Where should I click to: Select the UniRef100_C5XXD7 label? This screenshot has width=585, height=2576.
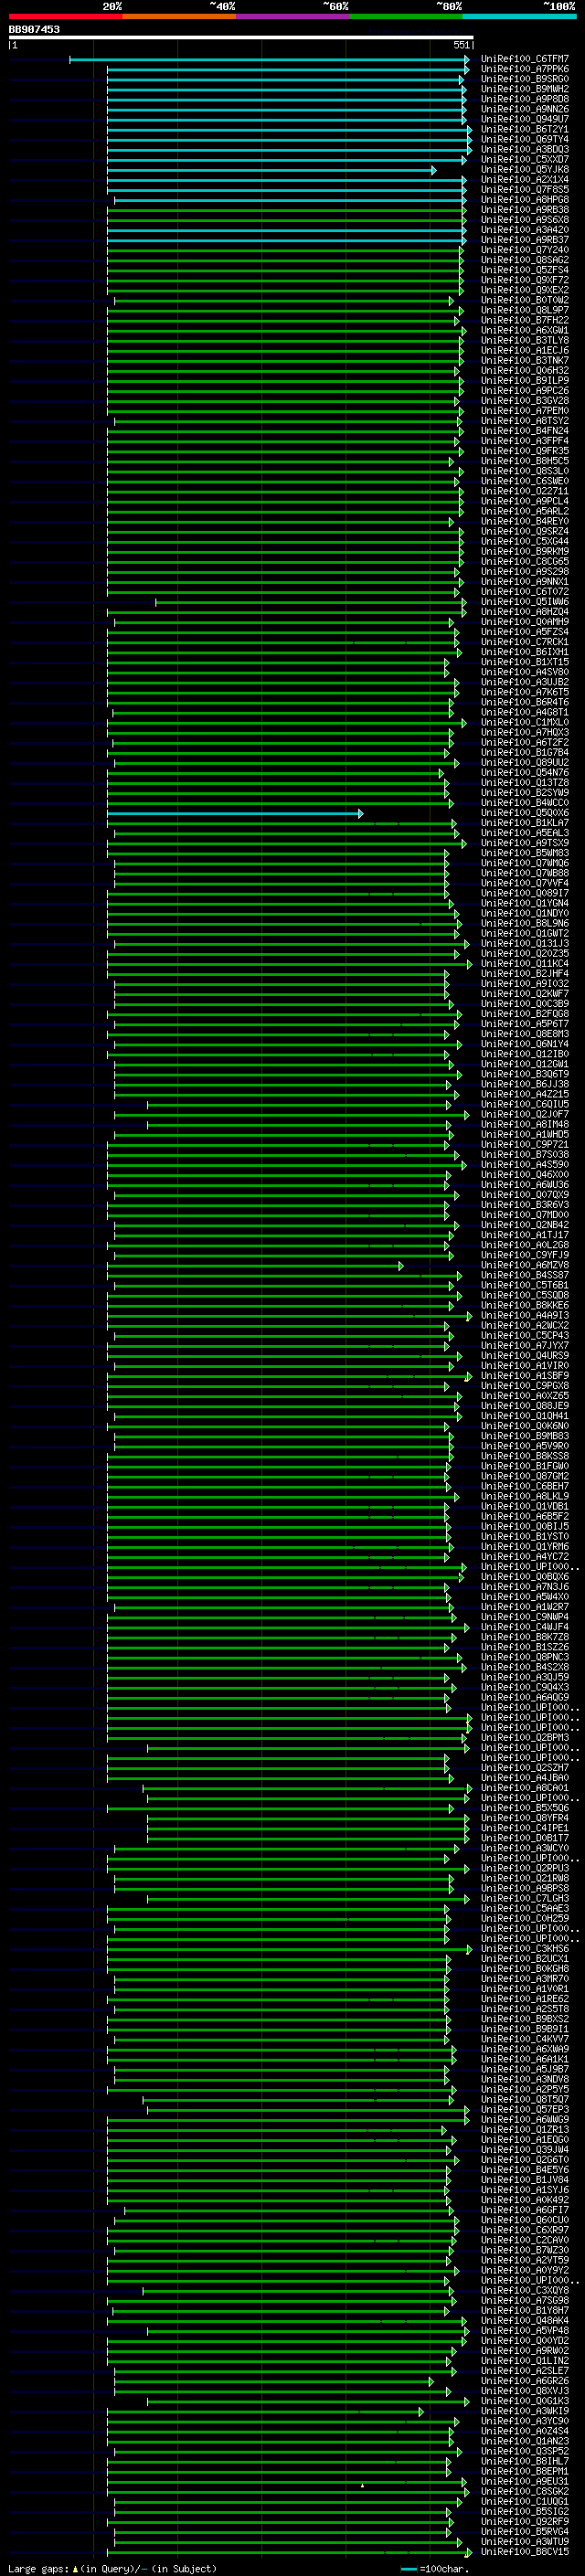pyautogui.click(x=525, y=159)
